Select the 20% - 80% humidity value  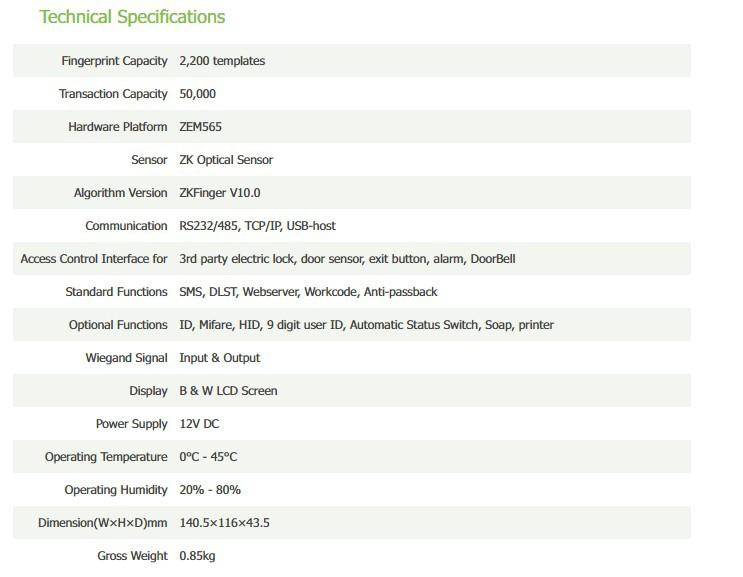coord(210,490)
